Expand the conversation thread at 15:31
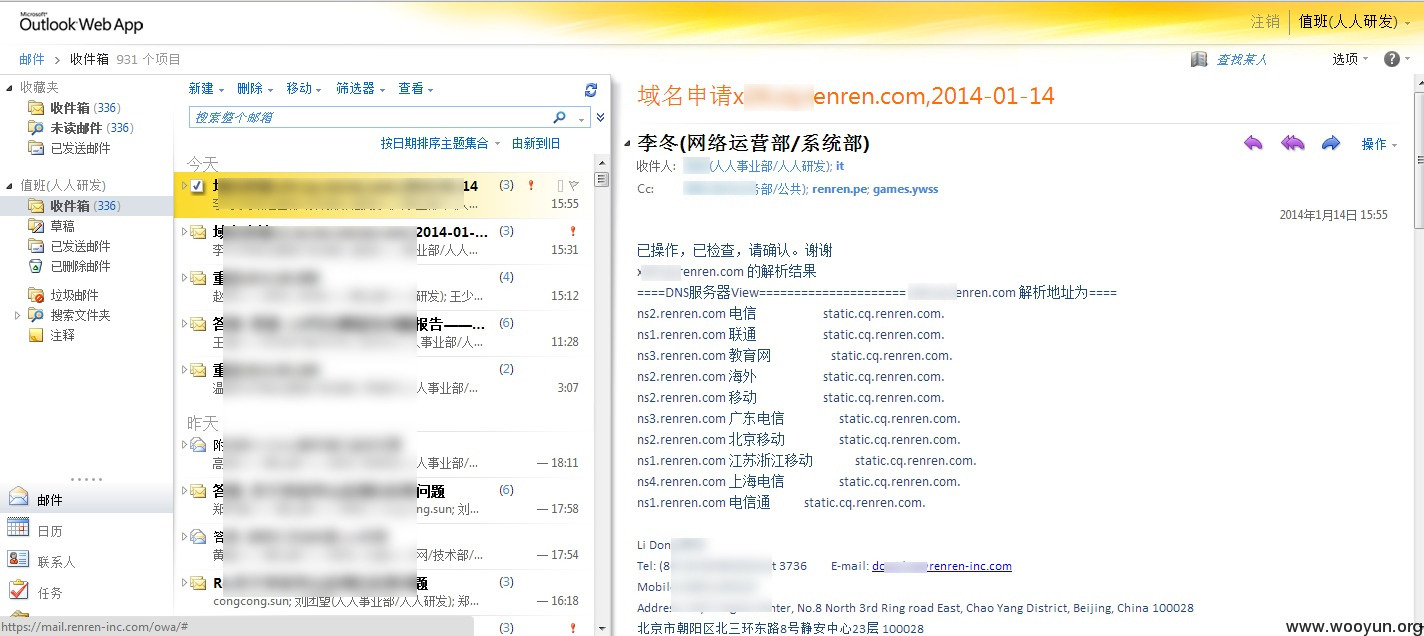 point(183,231)
